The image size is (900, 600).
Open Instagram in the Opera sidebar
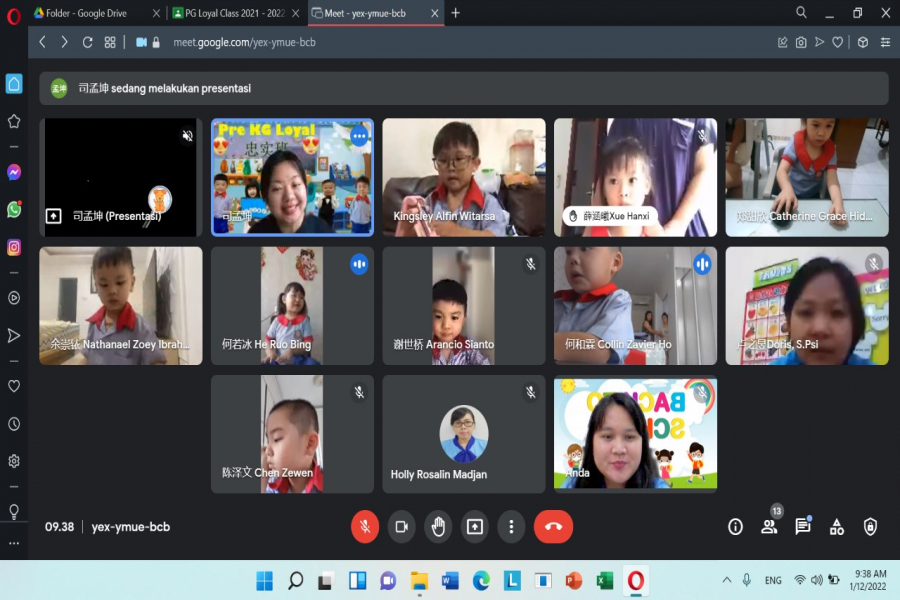[x=14, y=247]
